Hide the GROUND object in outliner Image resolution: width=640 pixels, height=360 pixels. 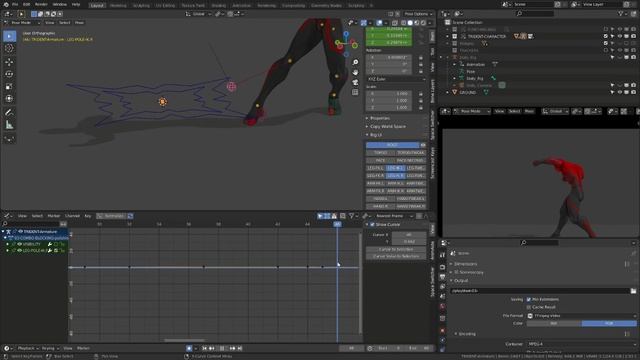(x=620, y=92)
